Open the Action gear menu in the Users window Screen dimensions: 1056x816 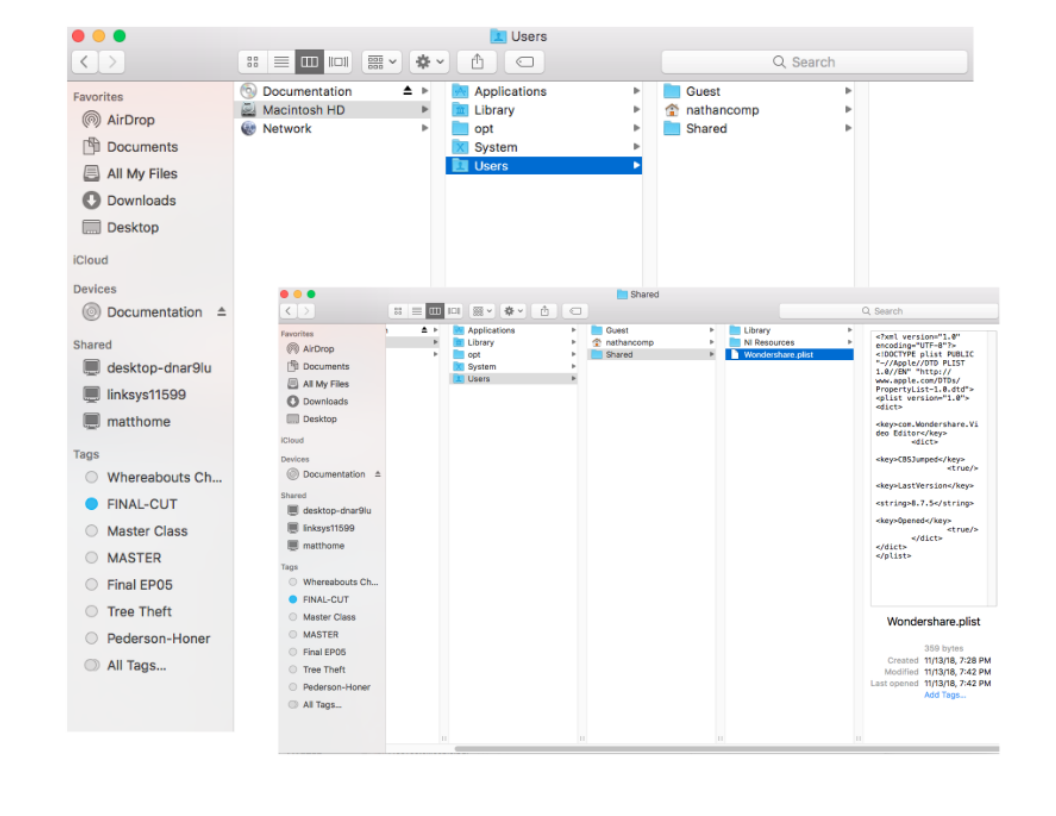pos(429,62)
